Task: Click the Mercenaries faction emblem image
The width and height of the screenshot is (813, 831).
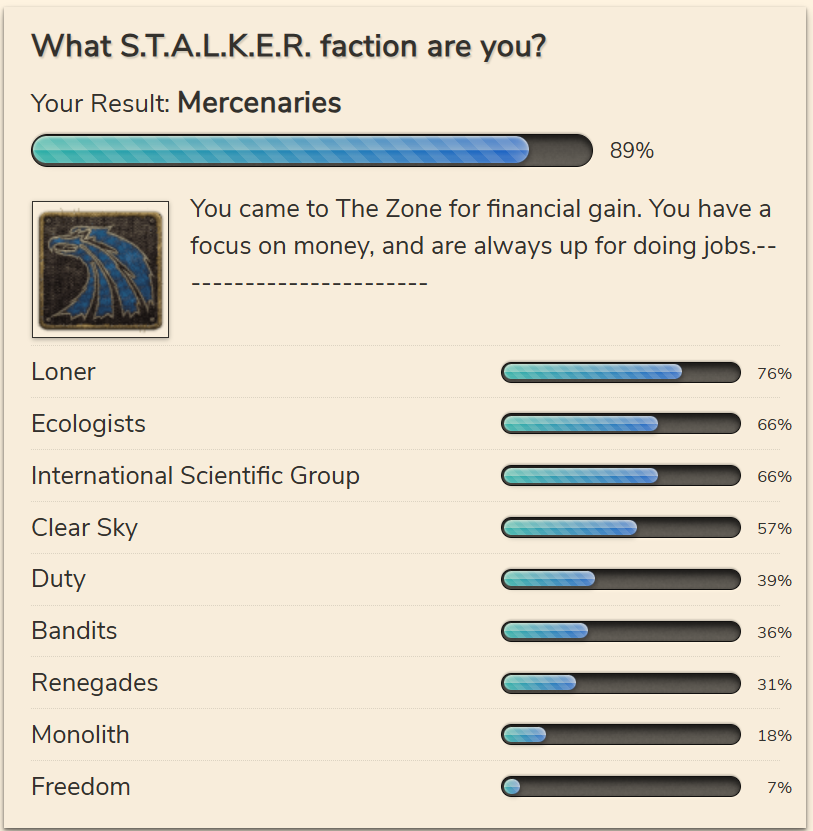Action: click(100, 269)
